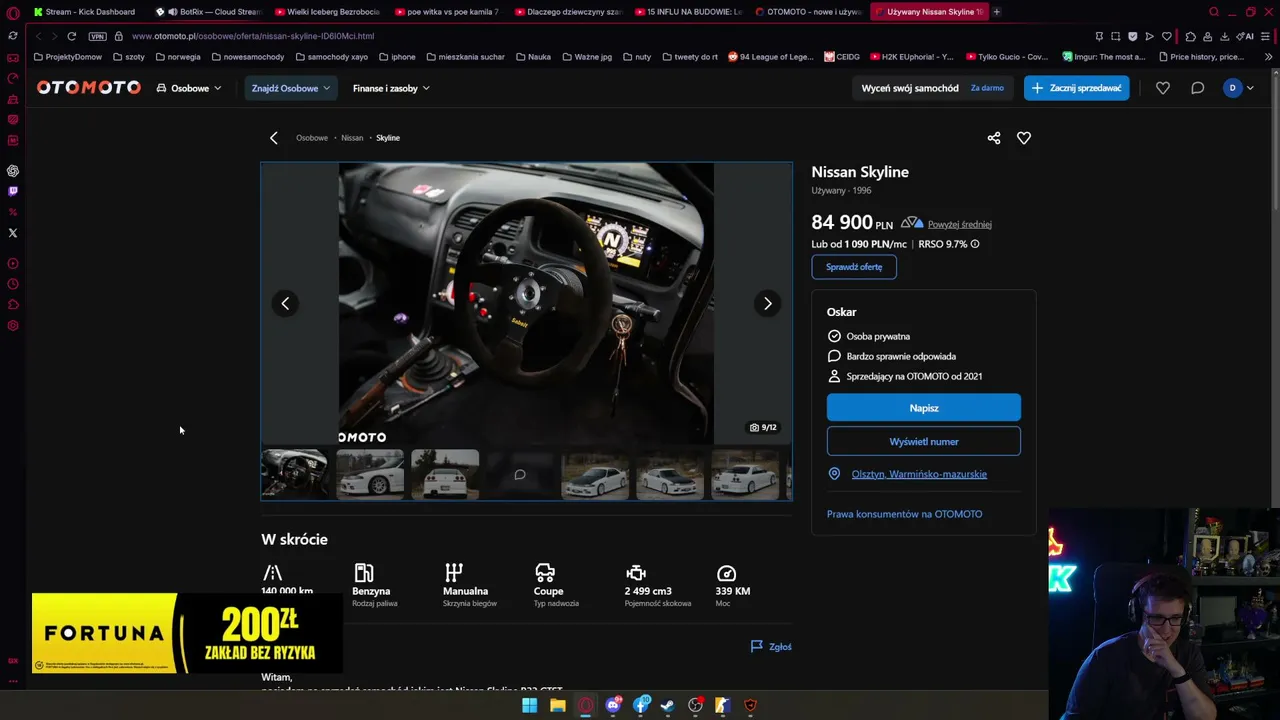
Task: Switch to the OTOMOTO - nowe i używane tab
Action: 807,12
